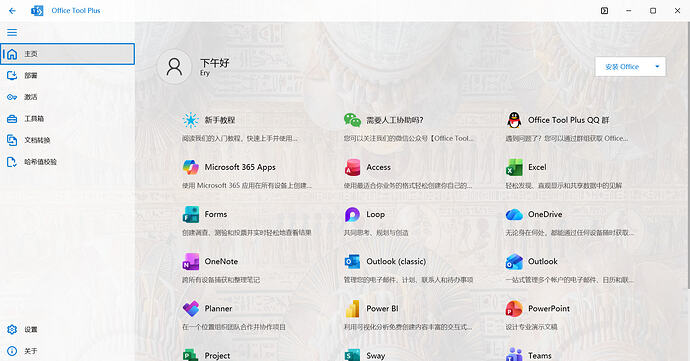Open 激活 in the sidebar
The image size is (690, 361).
67,97
